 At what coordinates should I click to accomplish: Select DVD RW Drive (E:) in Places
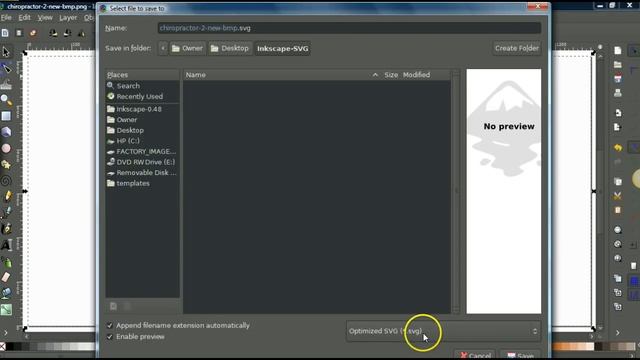point(142,162)
